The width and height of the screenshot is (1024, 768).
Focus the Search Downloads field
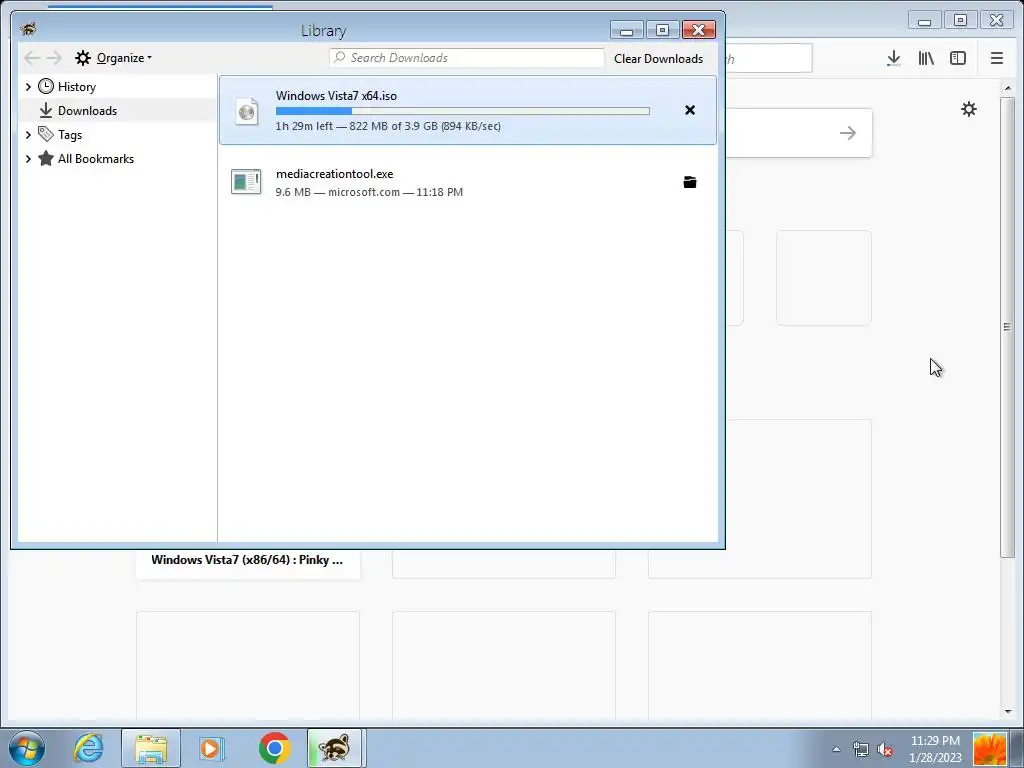pyautogui.click(x=467, y=57)
